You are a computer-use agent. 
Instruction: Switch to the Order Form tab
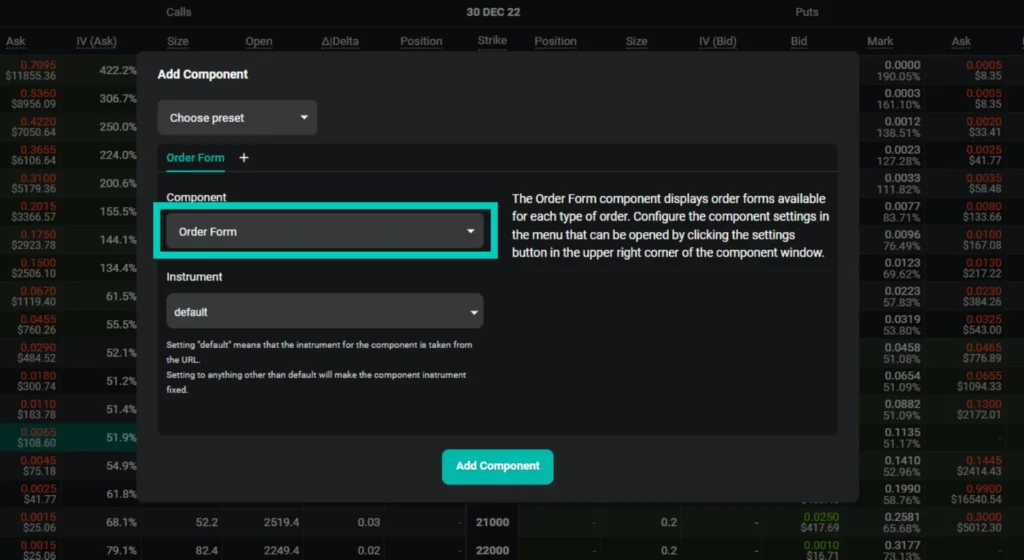tap(195, 158)
